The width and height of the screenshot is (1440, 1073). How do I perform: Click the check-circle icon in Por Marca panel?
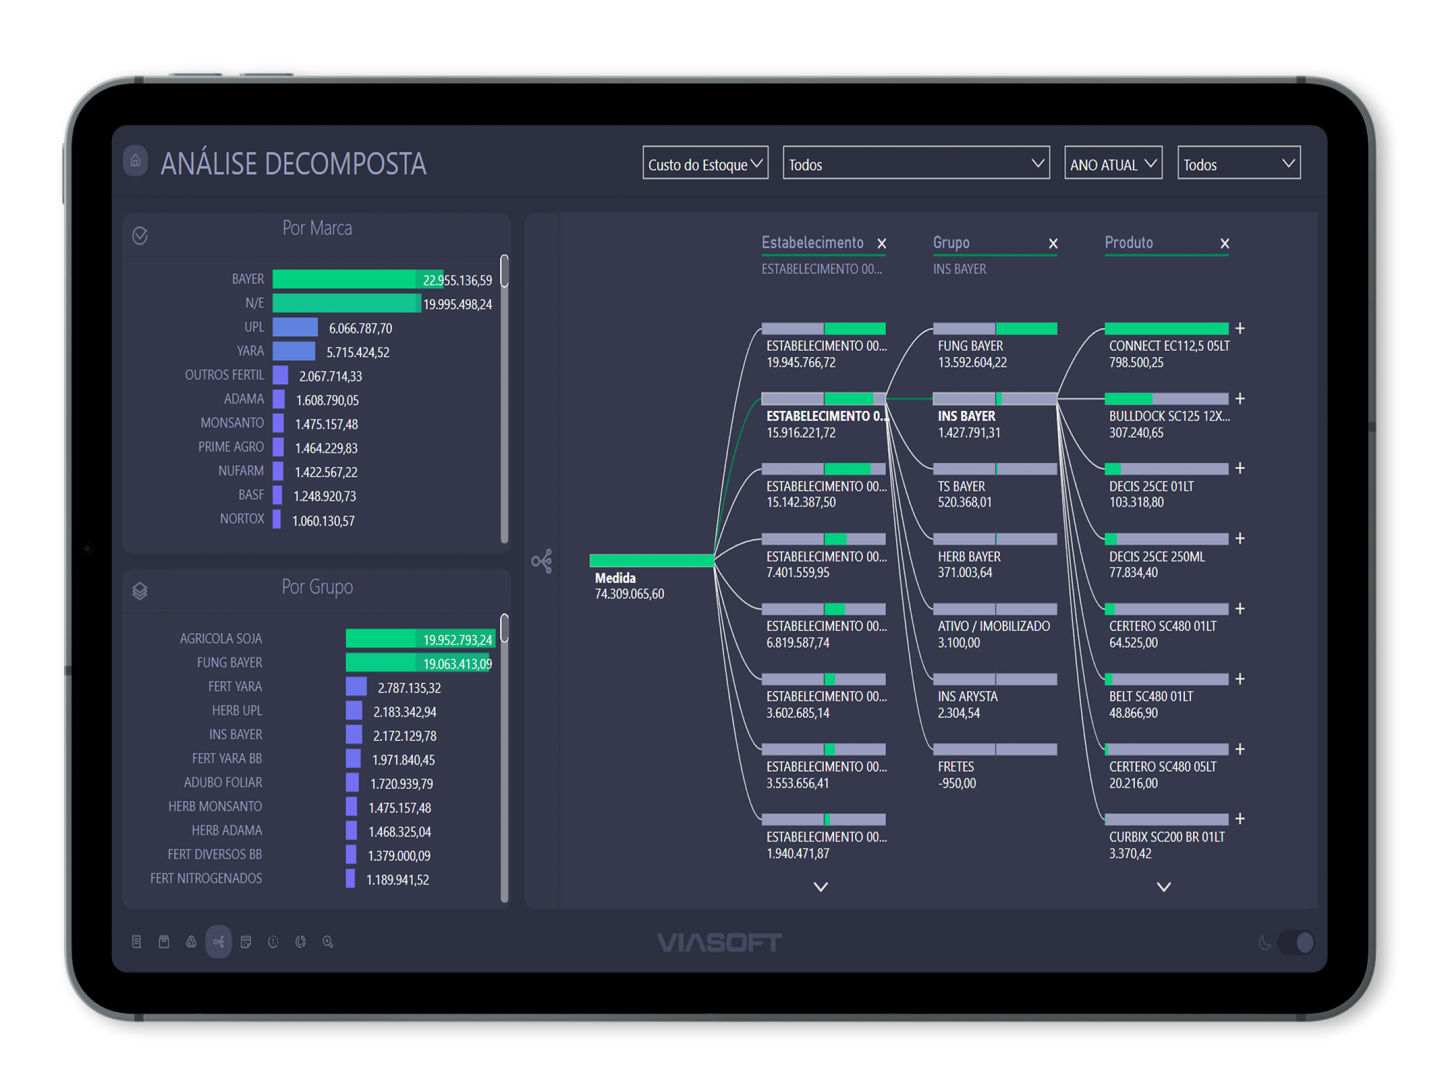coord(140,236)
